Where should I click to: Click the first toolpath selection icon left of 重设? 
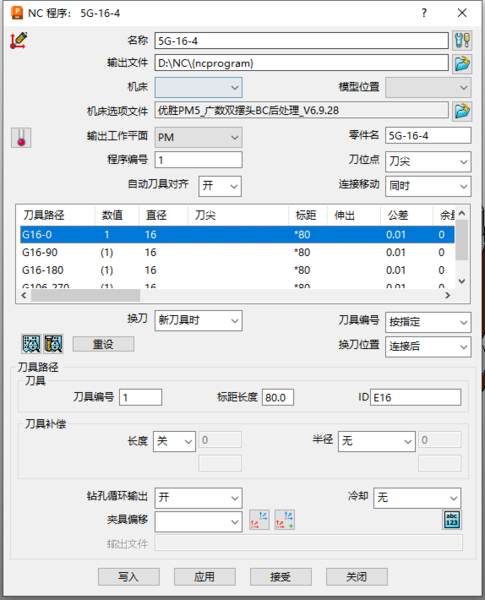click(x=31, y=344)
